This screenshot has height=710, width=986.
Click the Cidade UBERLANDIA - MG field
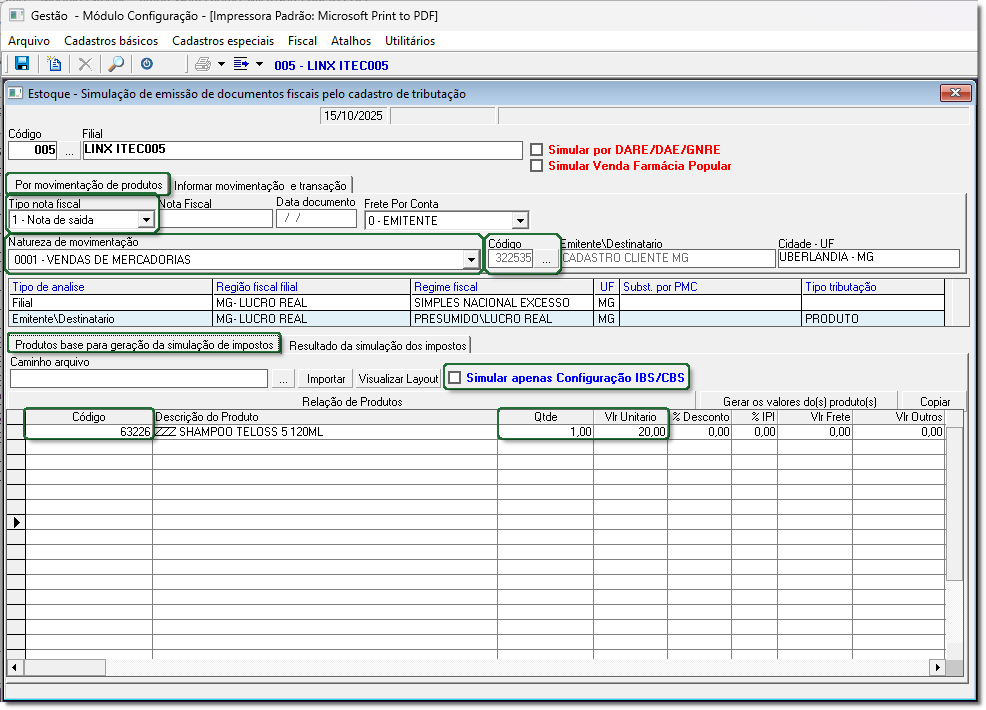click(x=869, y=258)
